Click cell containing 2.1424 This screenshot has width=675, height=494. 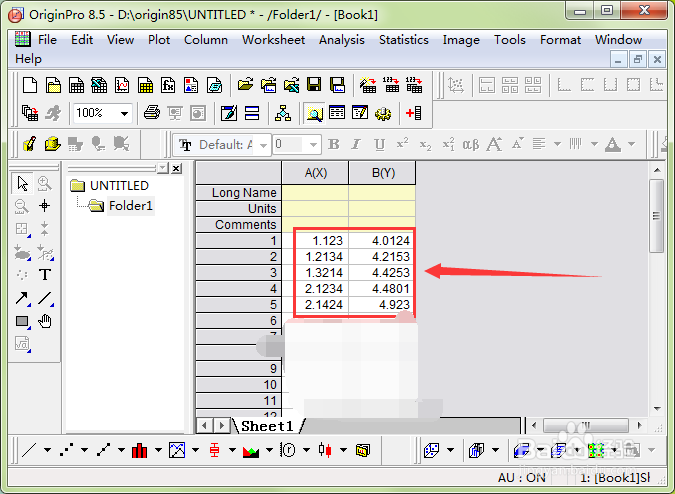coord(315,305)
